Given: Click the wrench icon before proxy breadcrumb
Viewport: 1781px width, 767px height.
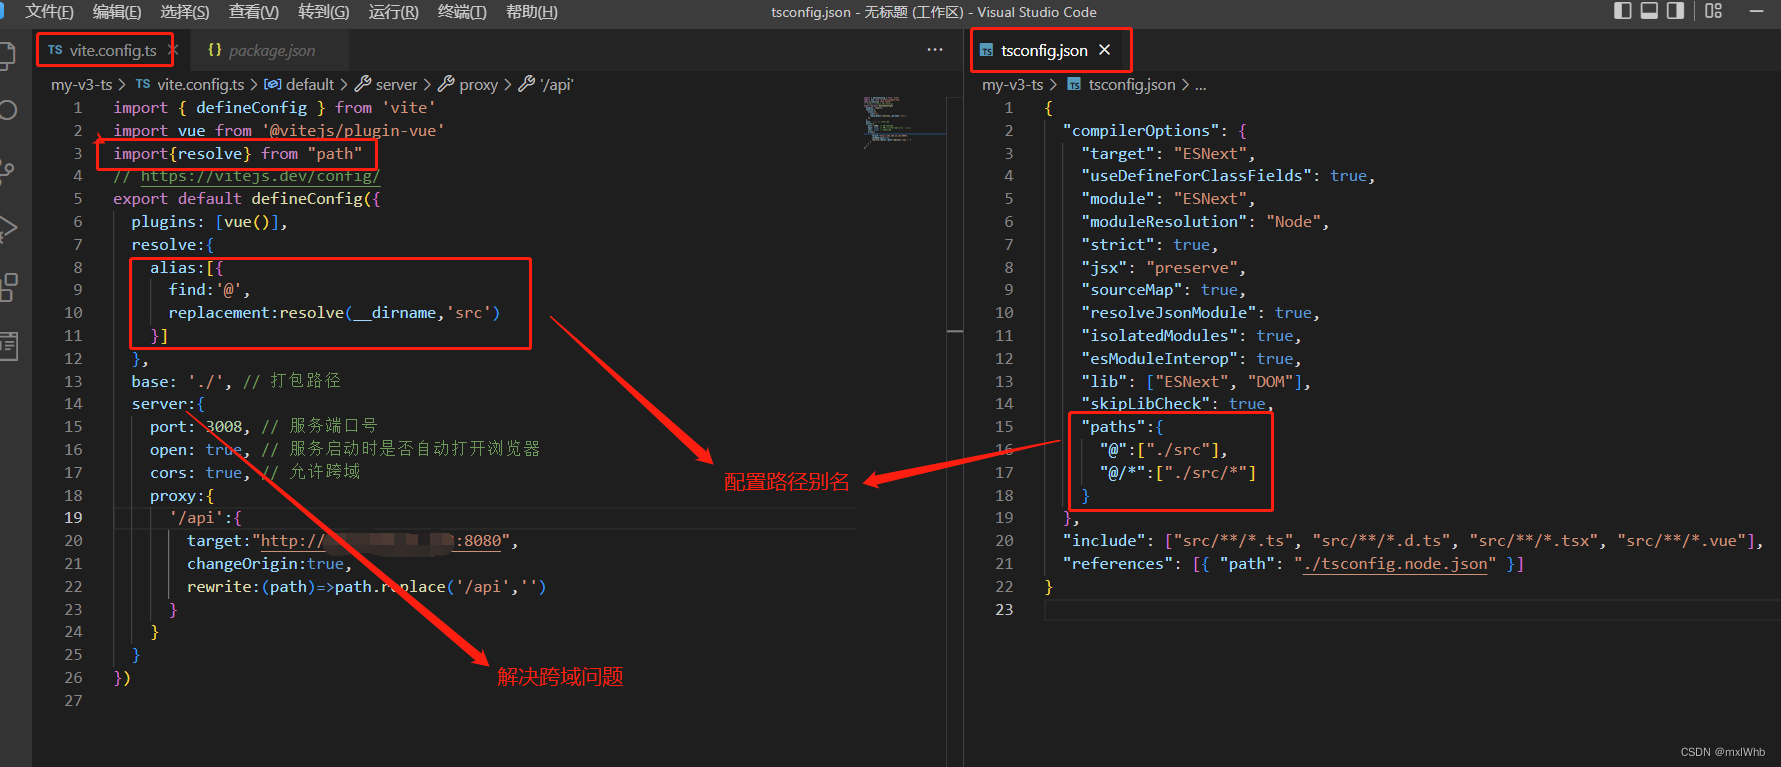Looking at the screenshot, I should pyautogui.click(x=446, y=84).
